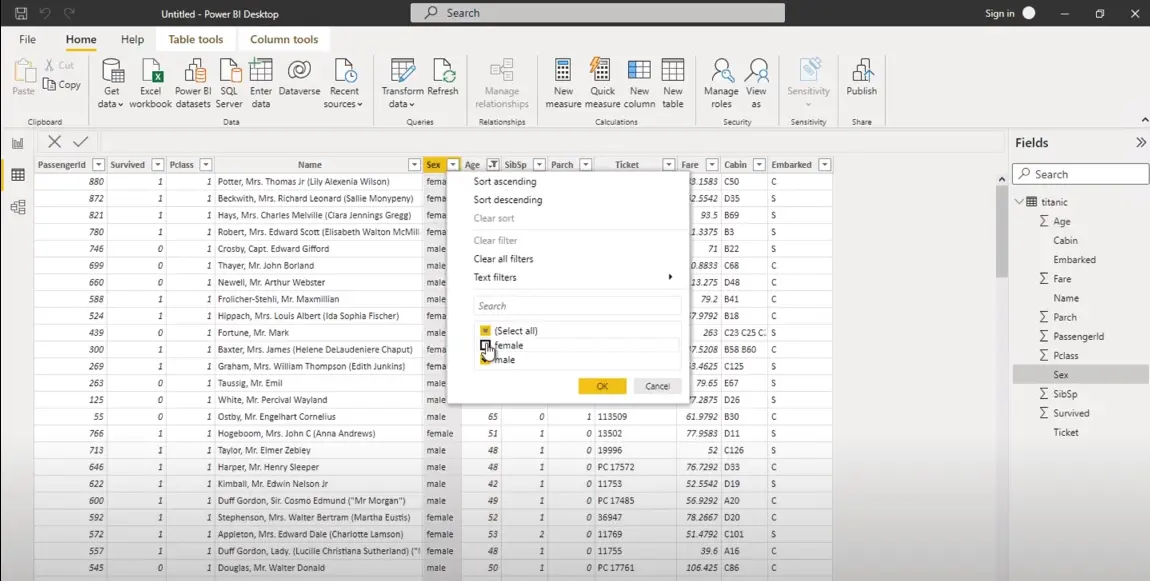The image size is (1150, 581).
Task: Click the Fields pane Search box
Action: (1080, 174)
